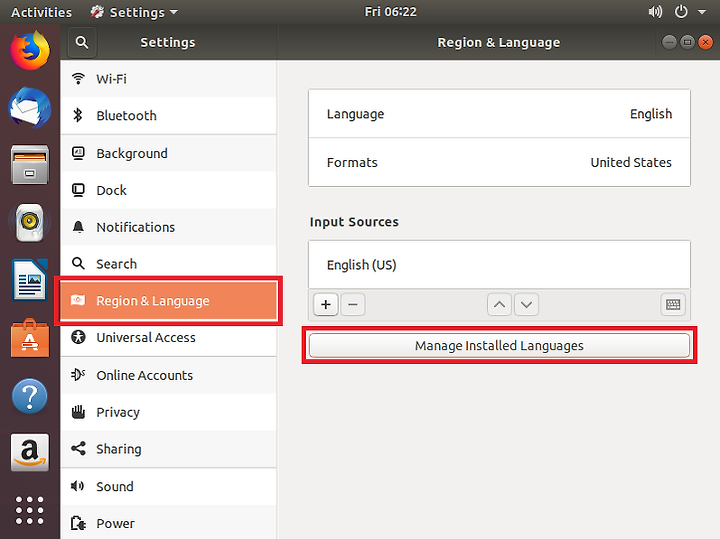Open the settings search magnifier button

tap(82, 43)
